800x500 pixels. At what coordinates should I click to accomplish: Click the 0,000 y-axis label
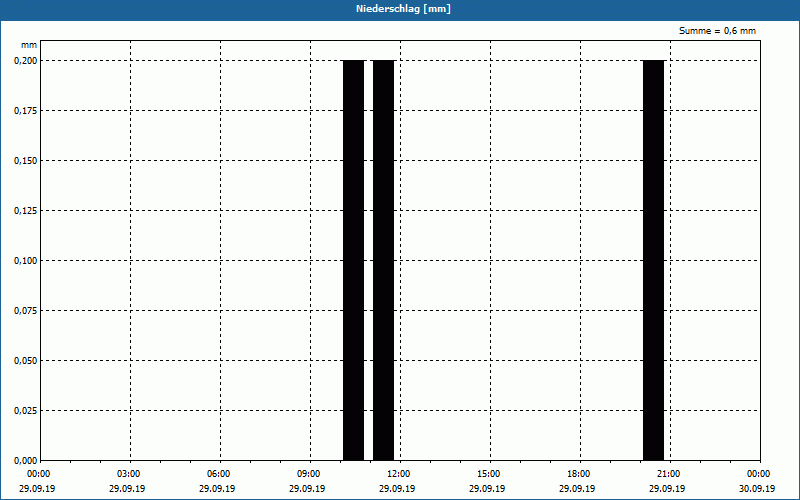pyautogui.click(x=25, y=461)
